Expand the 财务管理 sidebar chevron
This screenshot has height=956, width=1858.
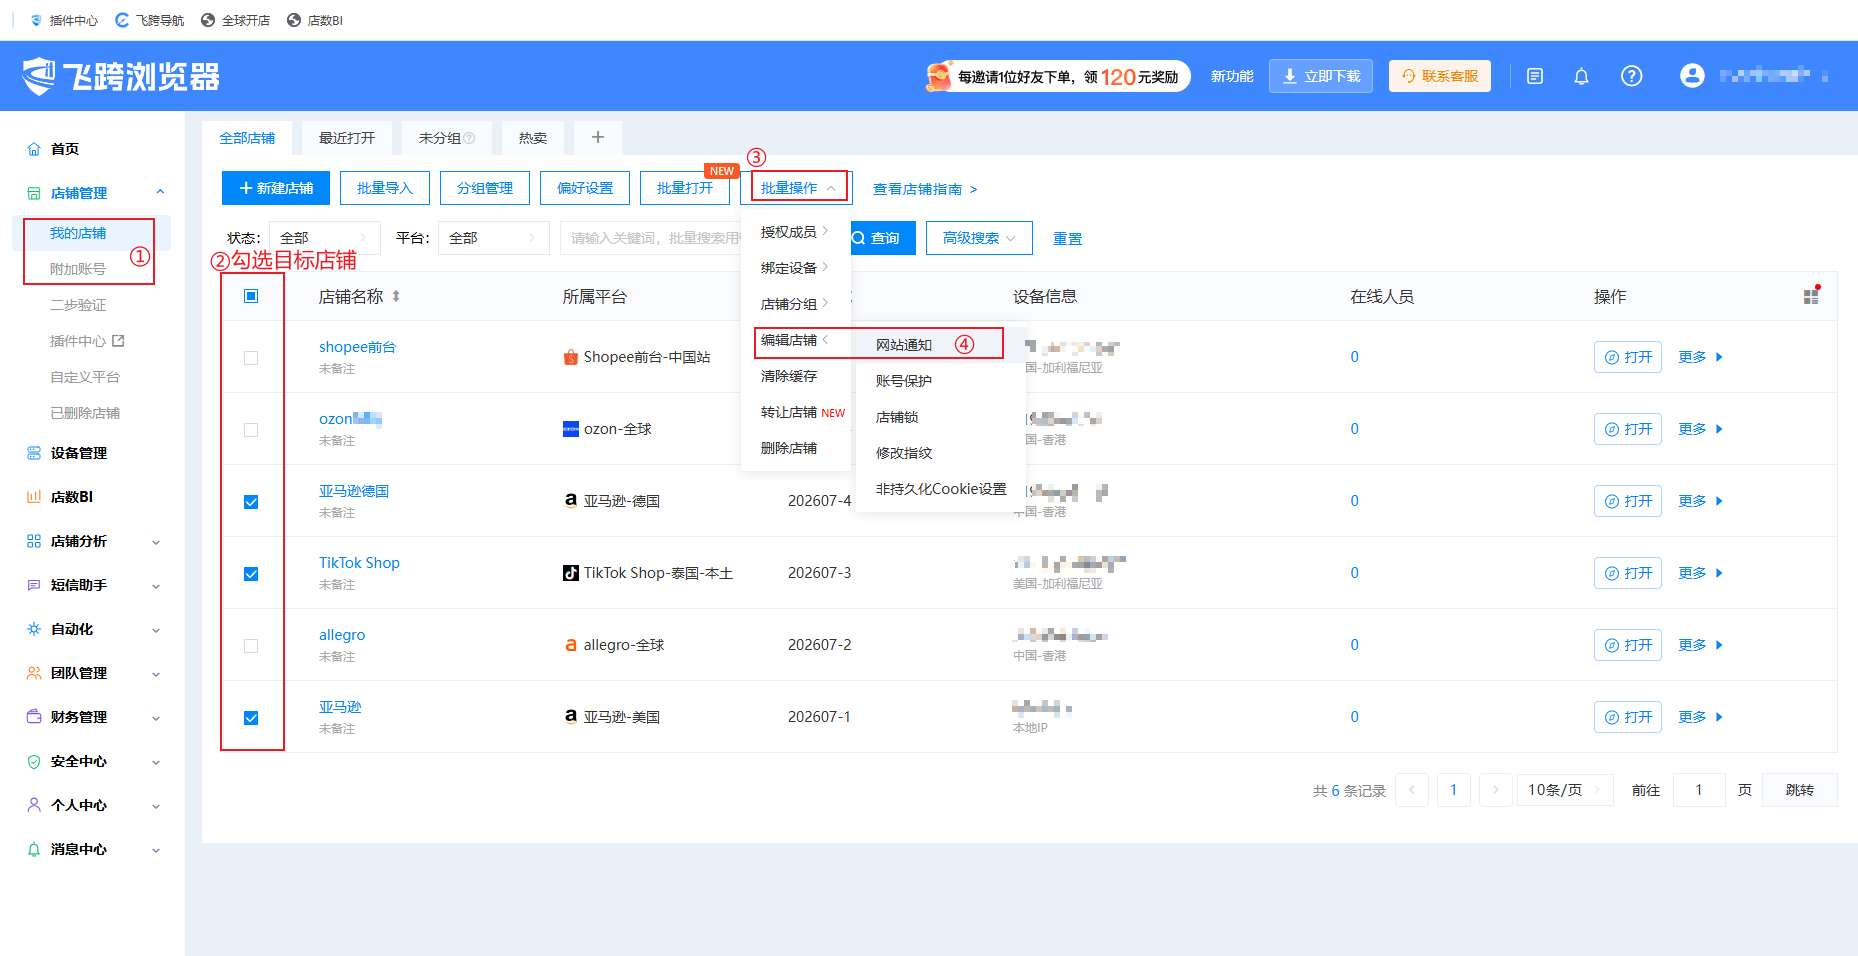point(156,718)
